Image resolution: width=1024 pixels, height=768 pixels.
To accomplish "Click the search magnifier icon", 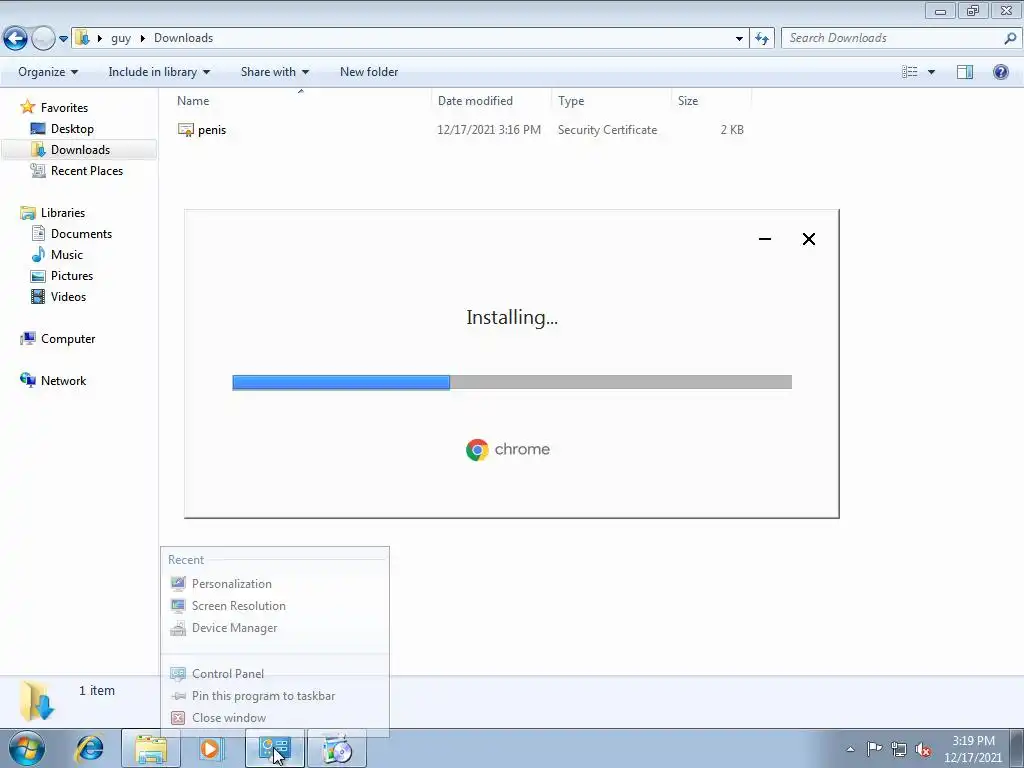I will coord(1010,39).
